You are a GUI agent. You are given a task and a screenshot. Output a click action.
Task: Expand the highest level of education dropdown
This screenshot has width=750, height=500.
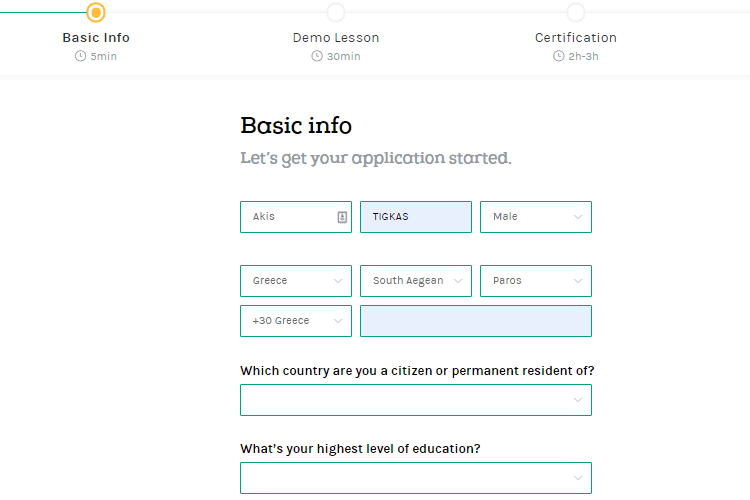[x=416, y=478]
